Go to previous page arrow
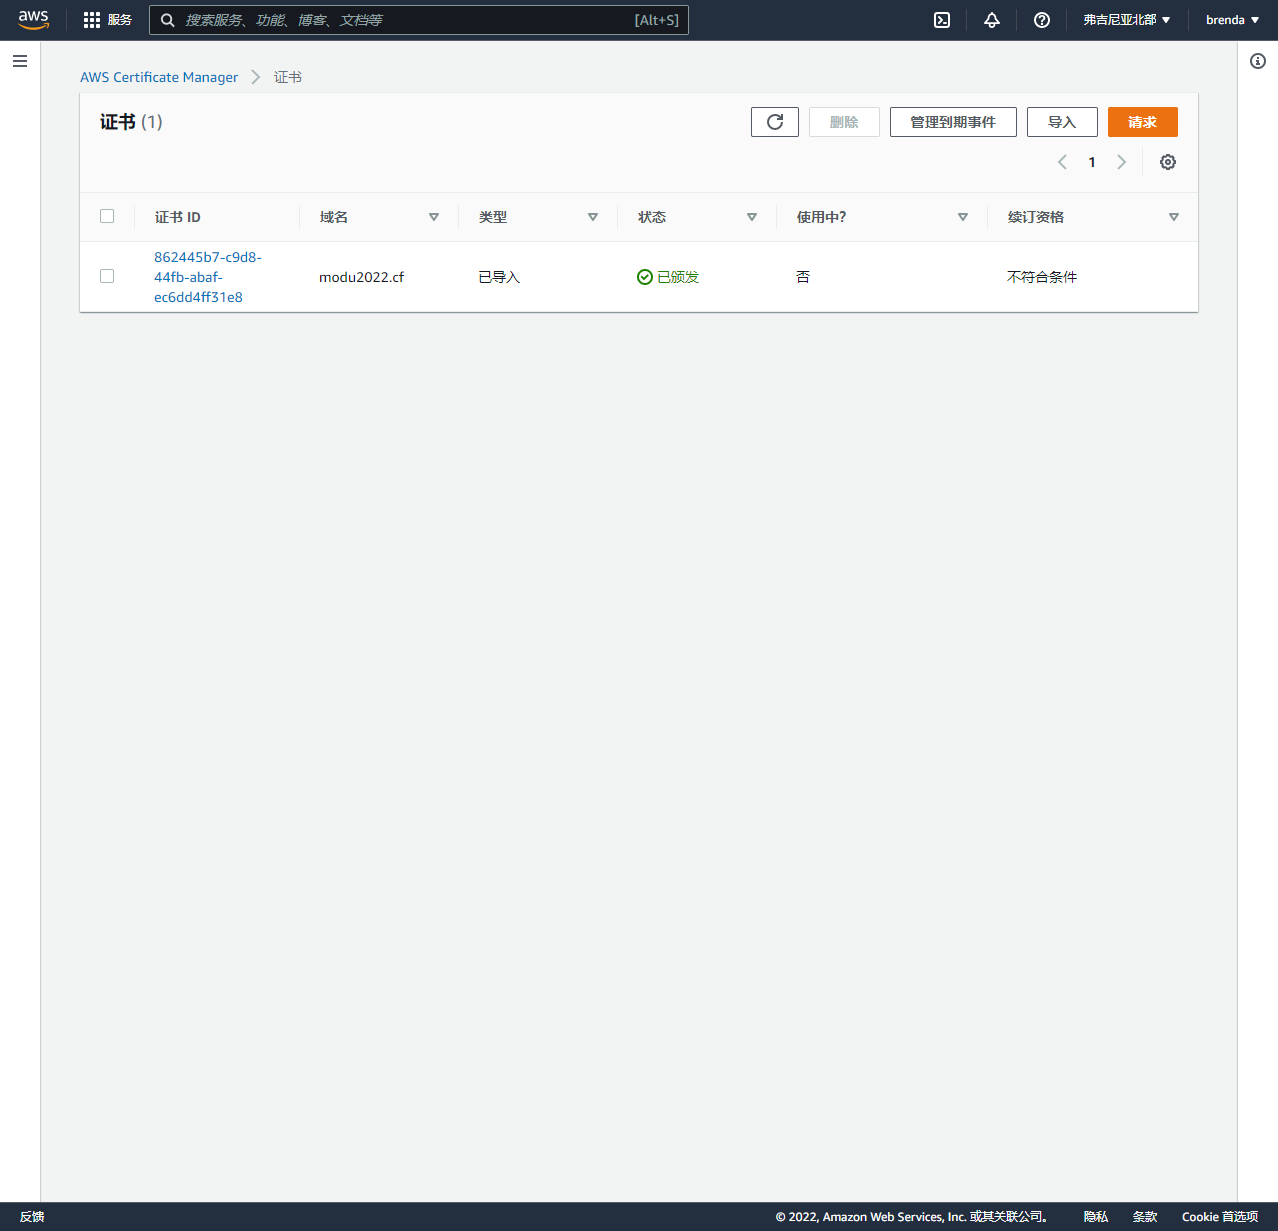The width and height of the screenshot is (1278, 1231). point(1062,162)
